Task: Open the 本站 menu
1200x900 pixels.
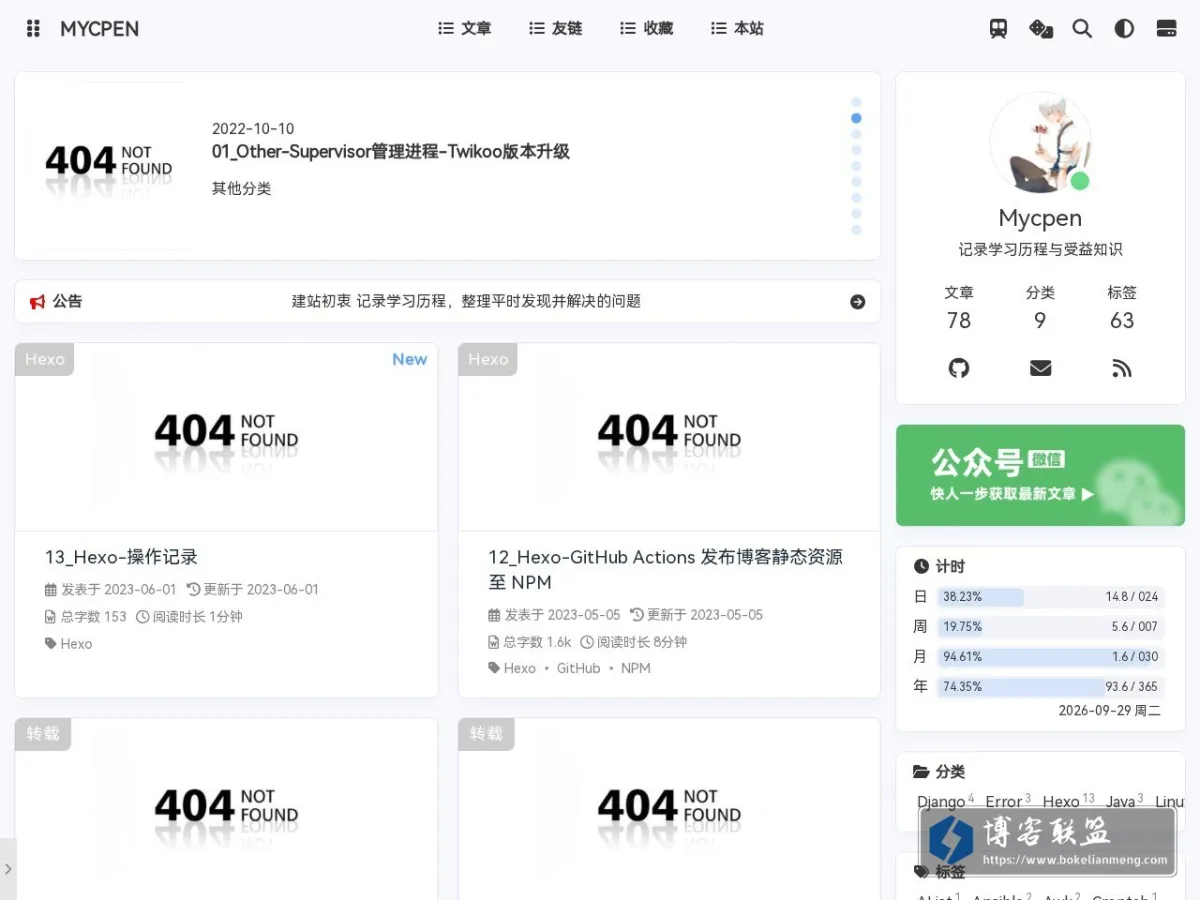Action: [737, 29]
